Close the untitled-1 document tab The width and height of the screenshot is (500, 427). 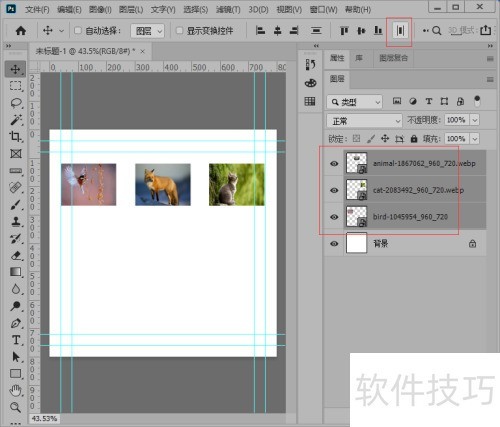coord(143,51)
